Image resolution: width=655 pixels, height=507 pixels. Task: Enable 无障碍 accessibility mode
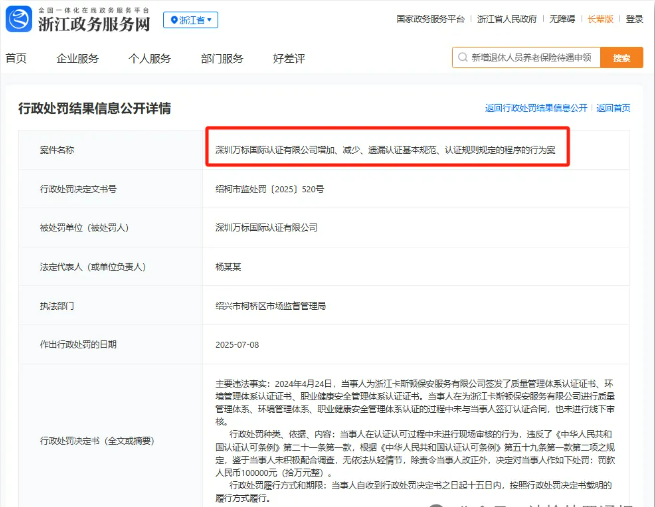(x=562, y=19)
